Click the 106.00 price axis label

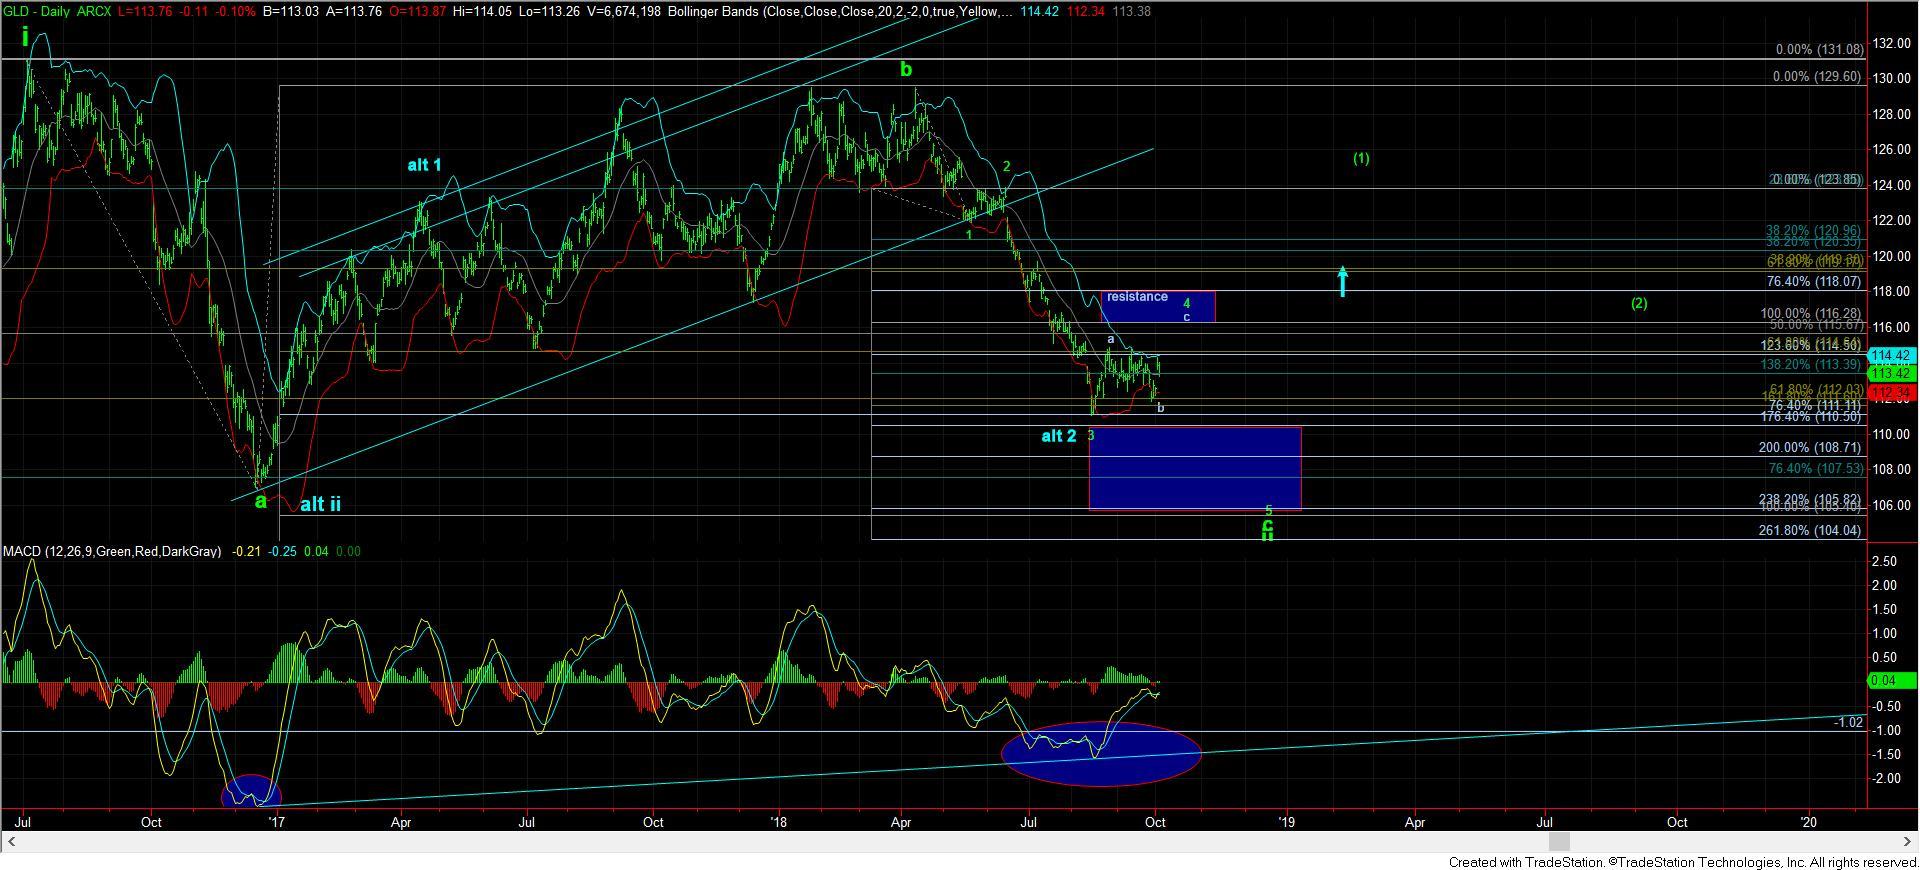pyautogui.click(x=1890, y=506)
